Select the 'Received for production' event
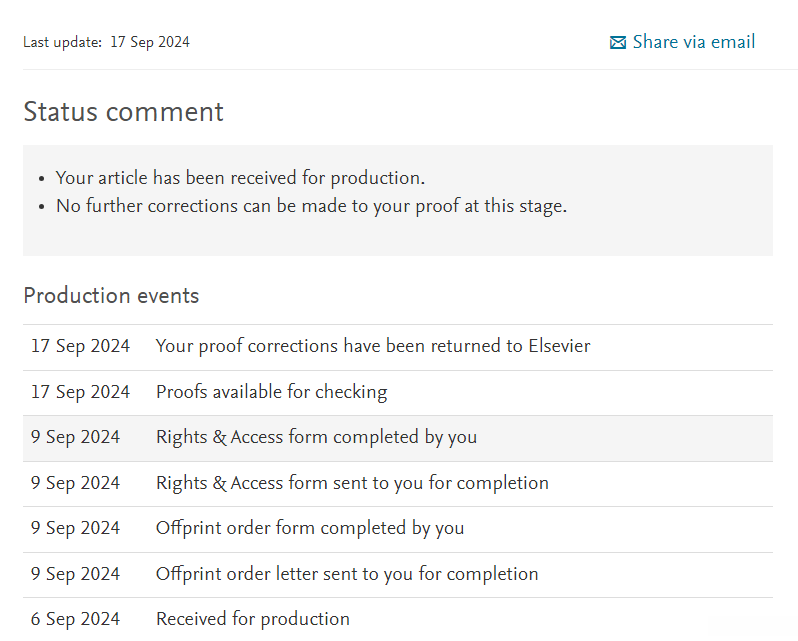Image resolution: width=798 pixels, height=641 pixels. tap(253, 619)
